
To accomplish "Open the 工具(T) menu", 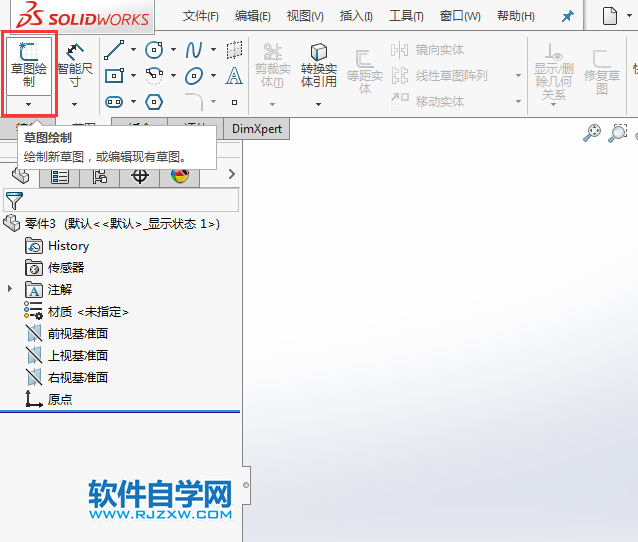I will 405,17.
